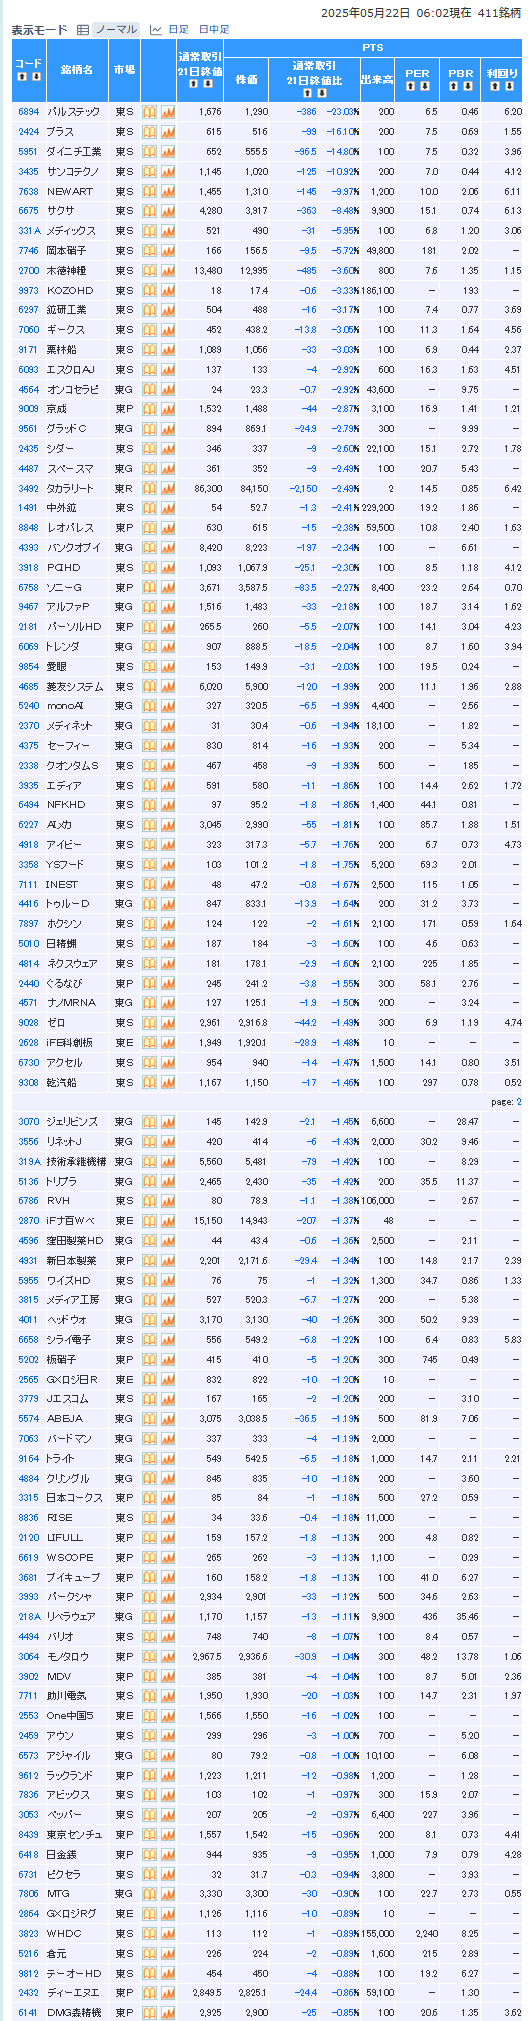The width and height of the screenshot is (528, 2021).
Task: Open book icon for エディア row
Action: [x=149, y=785]
